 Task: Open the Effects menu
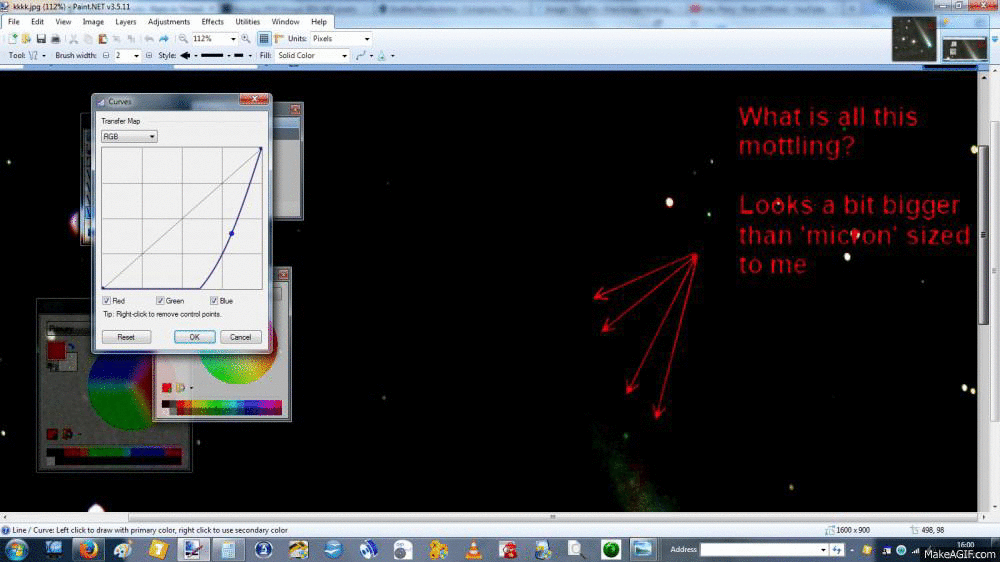(212, 21)
